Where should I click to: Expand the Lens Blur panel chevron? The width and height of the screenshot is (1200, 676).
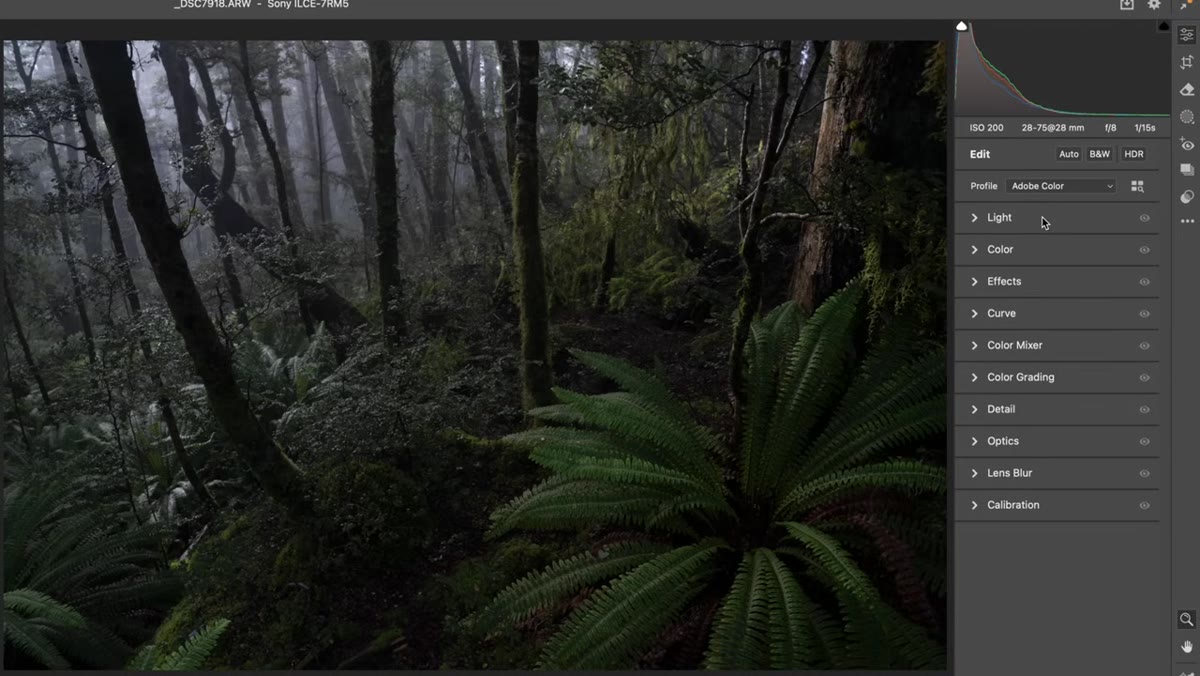974,474
